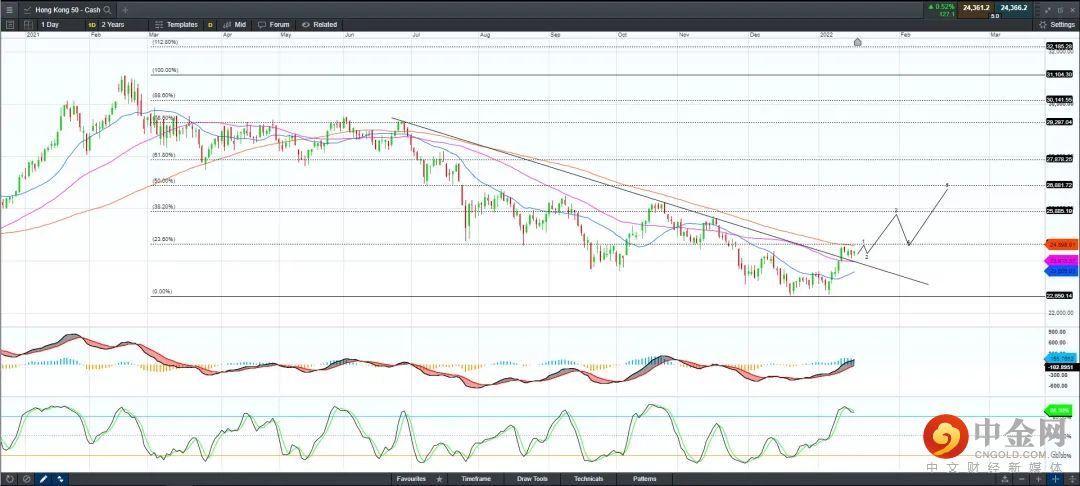
Task: Click the buy price 24,366.2 button
Action: point(1014,9)
